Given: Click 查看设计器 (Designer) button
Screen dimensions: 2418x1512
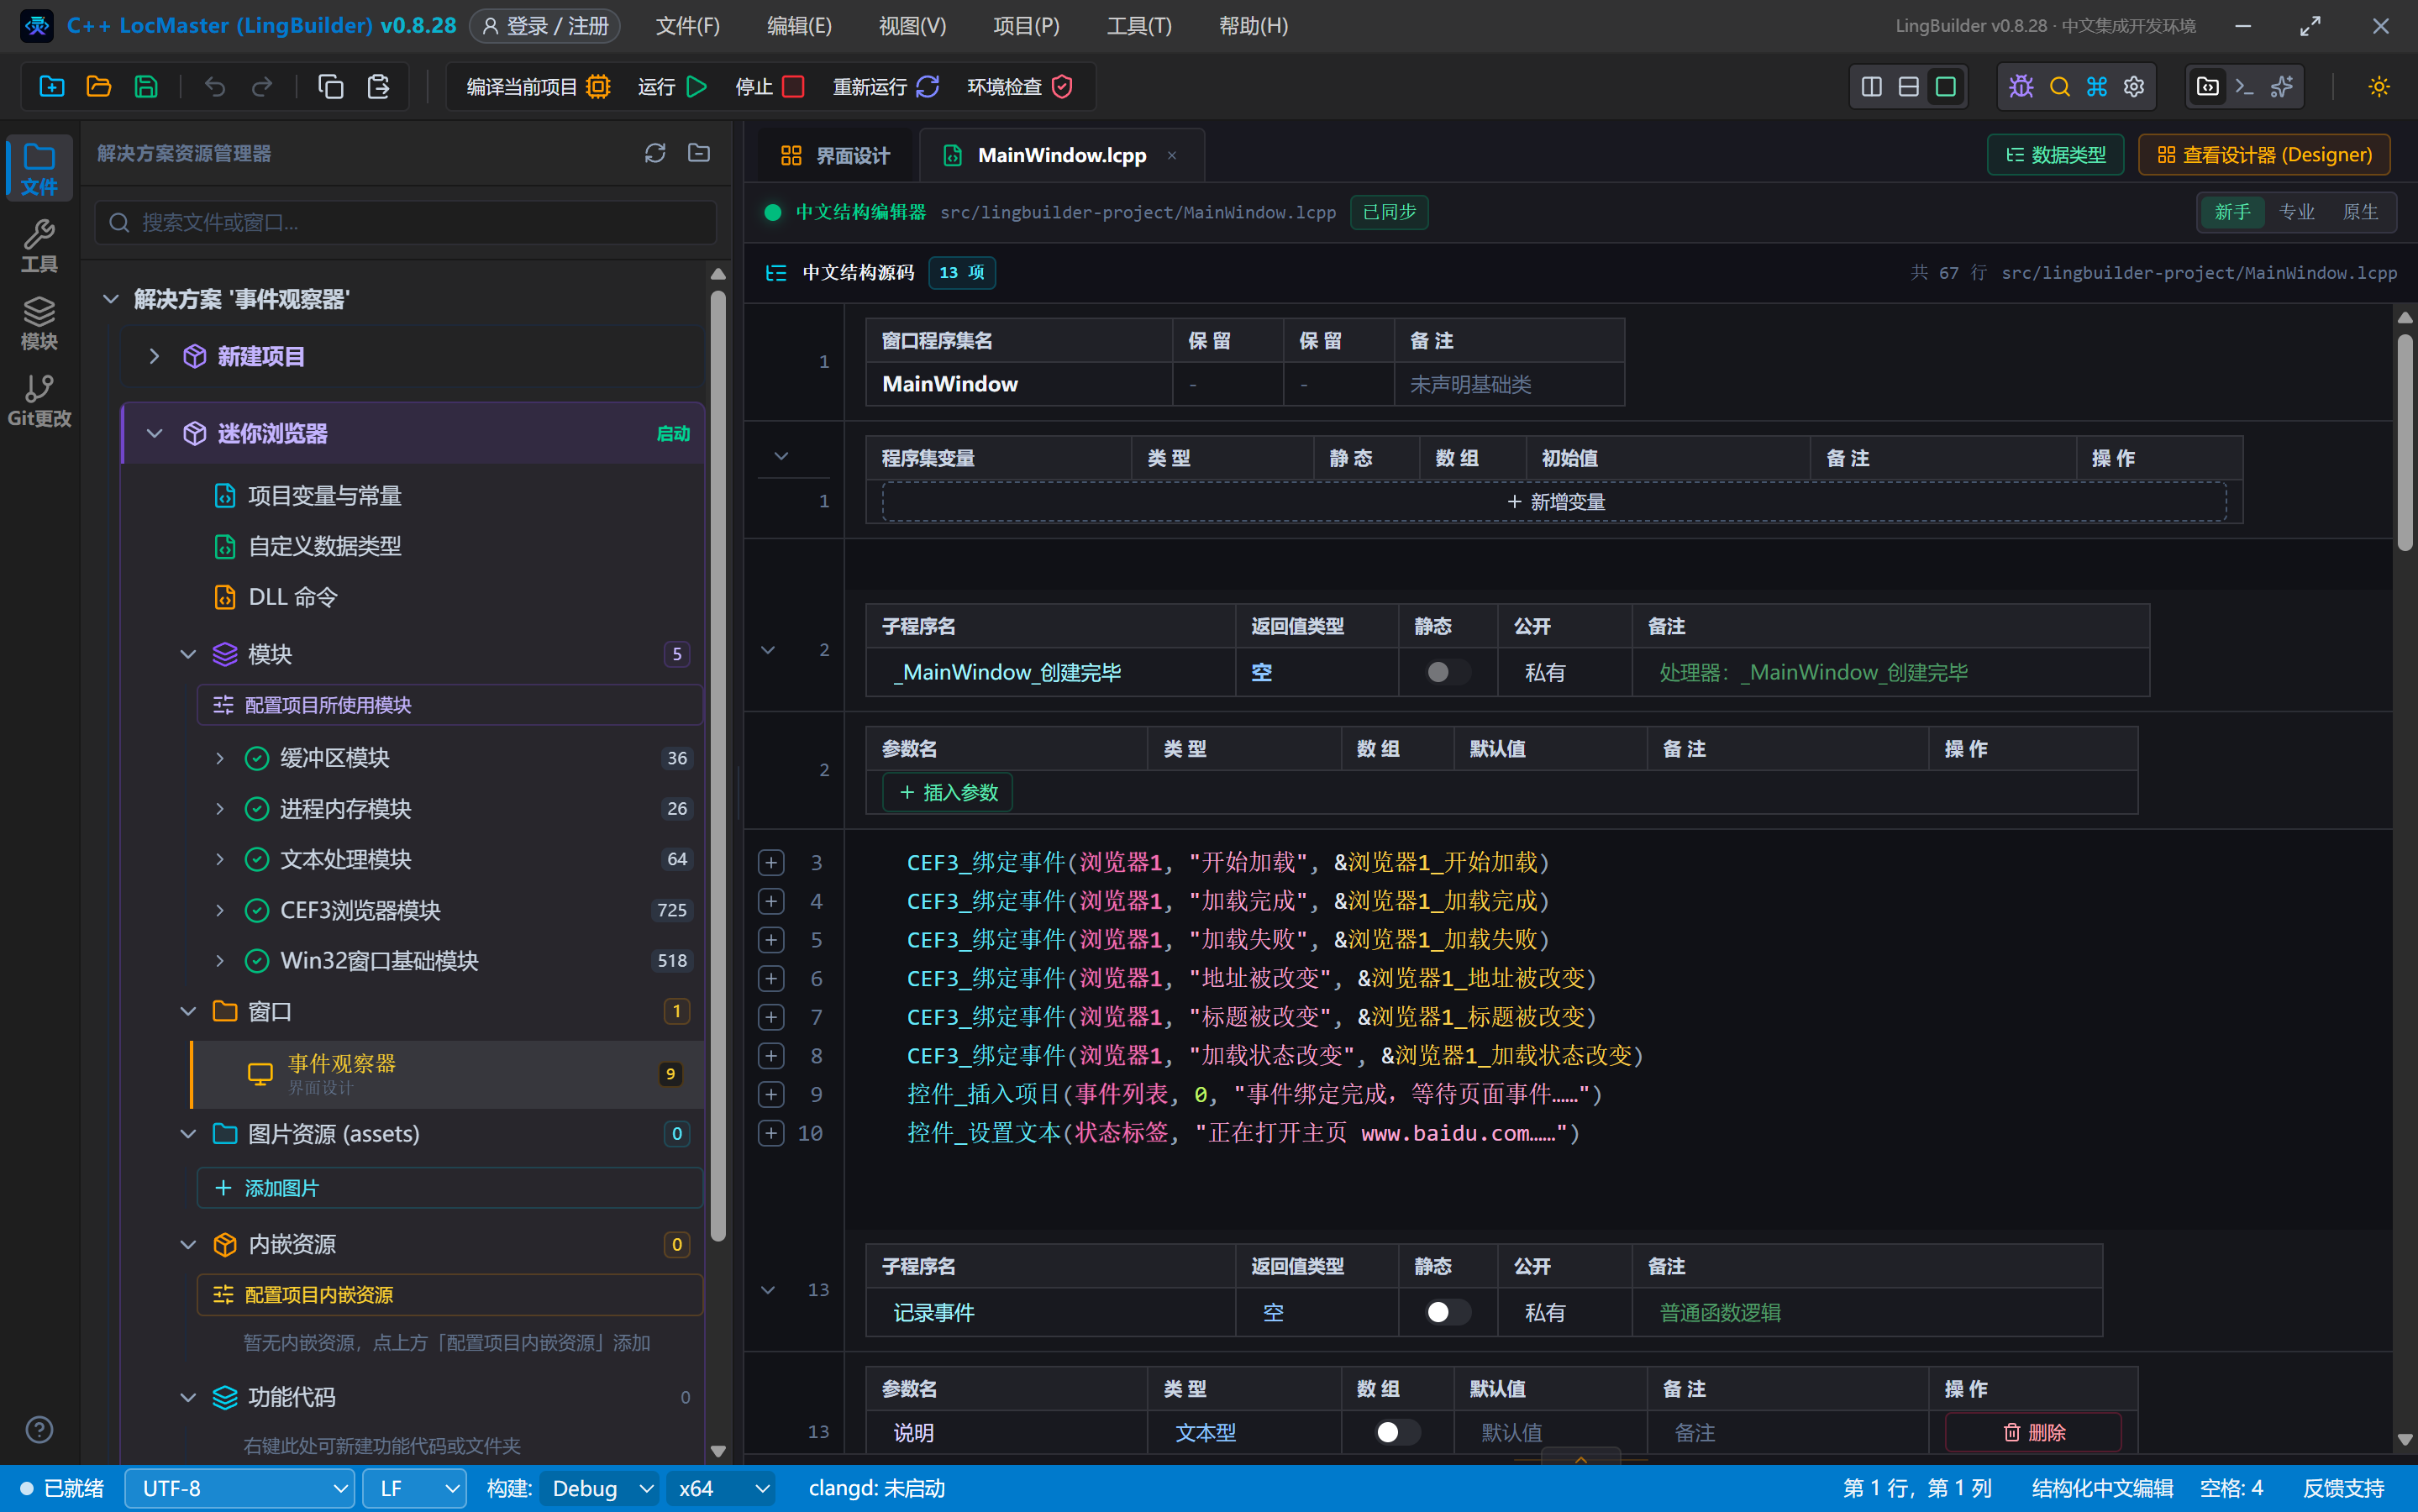Looking at the screenshot, I should coord(2264,155).
